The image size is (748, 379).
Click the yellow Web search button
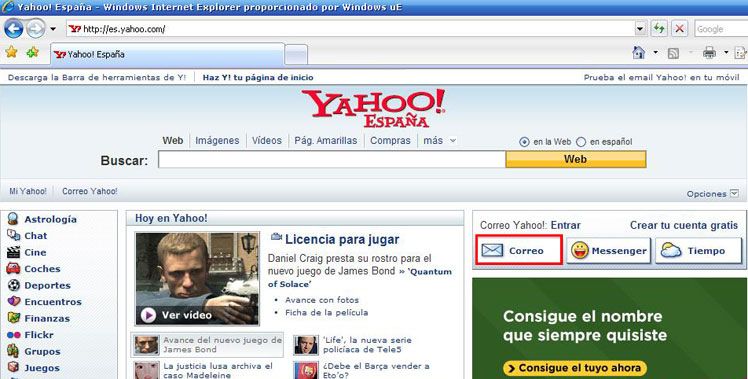click(576, 159)
